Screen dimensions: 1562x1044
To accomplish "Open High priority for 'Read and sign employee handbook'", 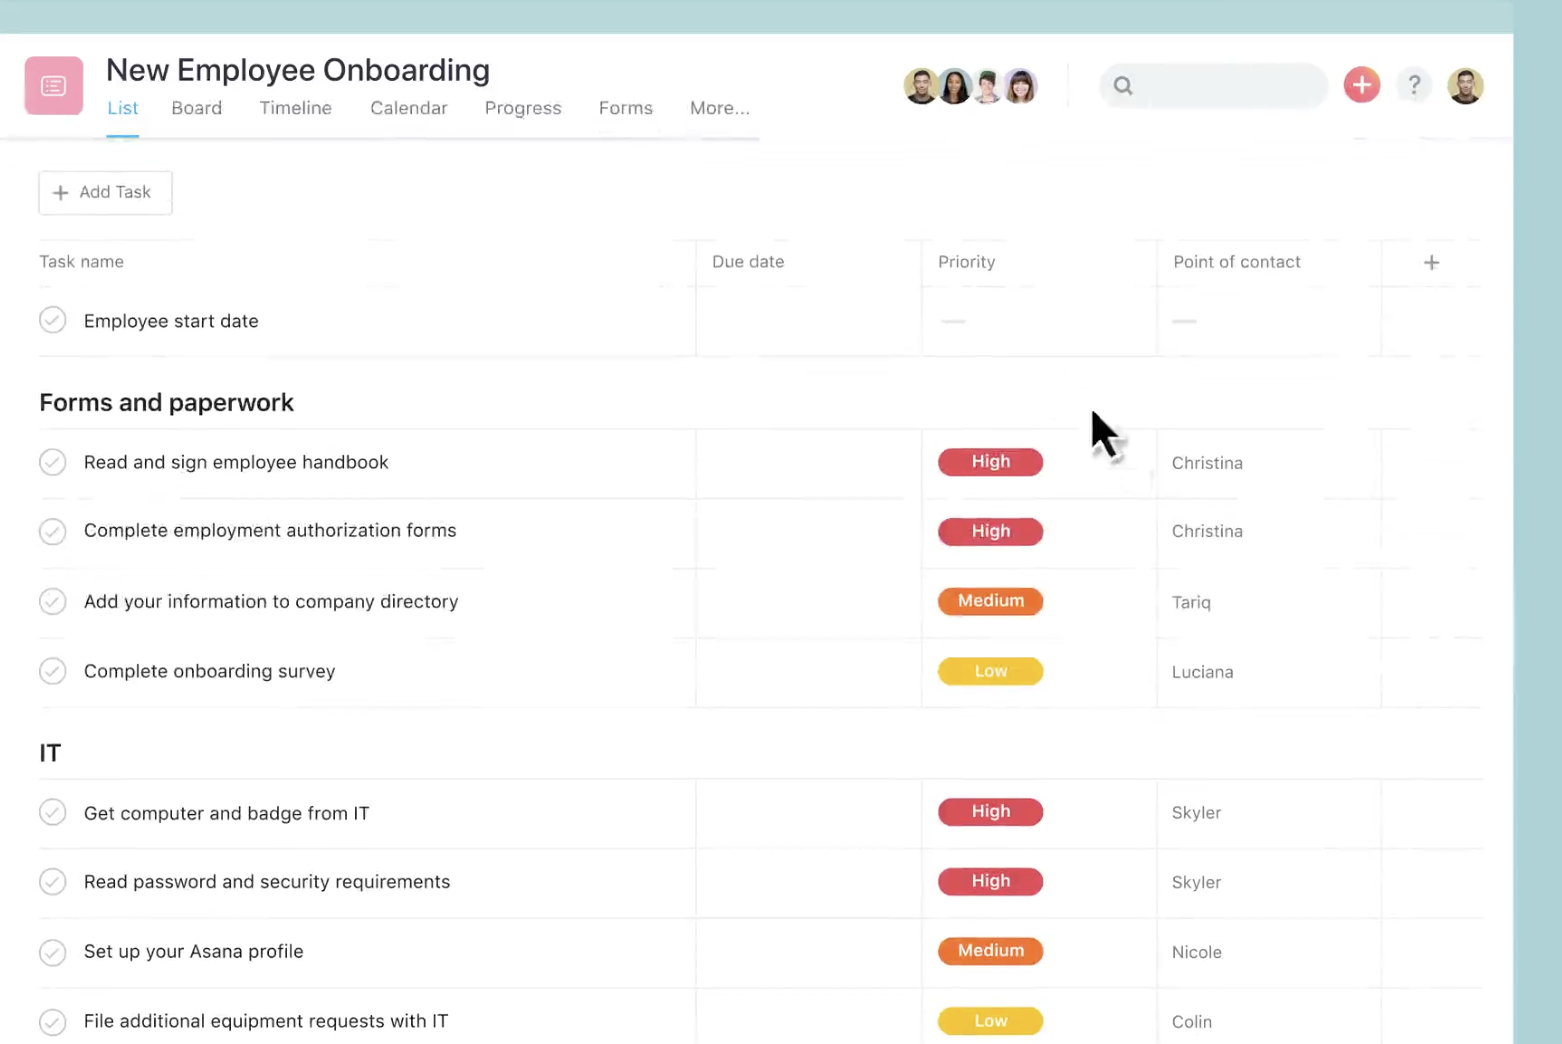I will click(990, 462).
